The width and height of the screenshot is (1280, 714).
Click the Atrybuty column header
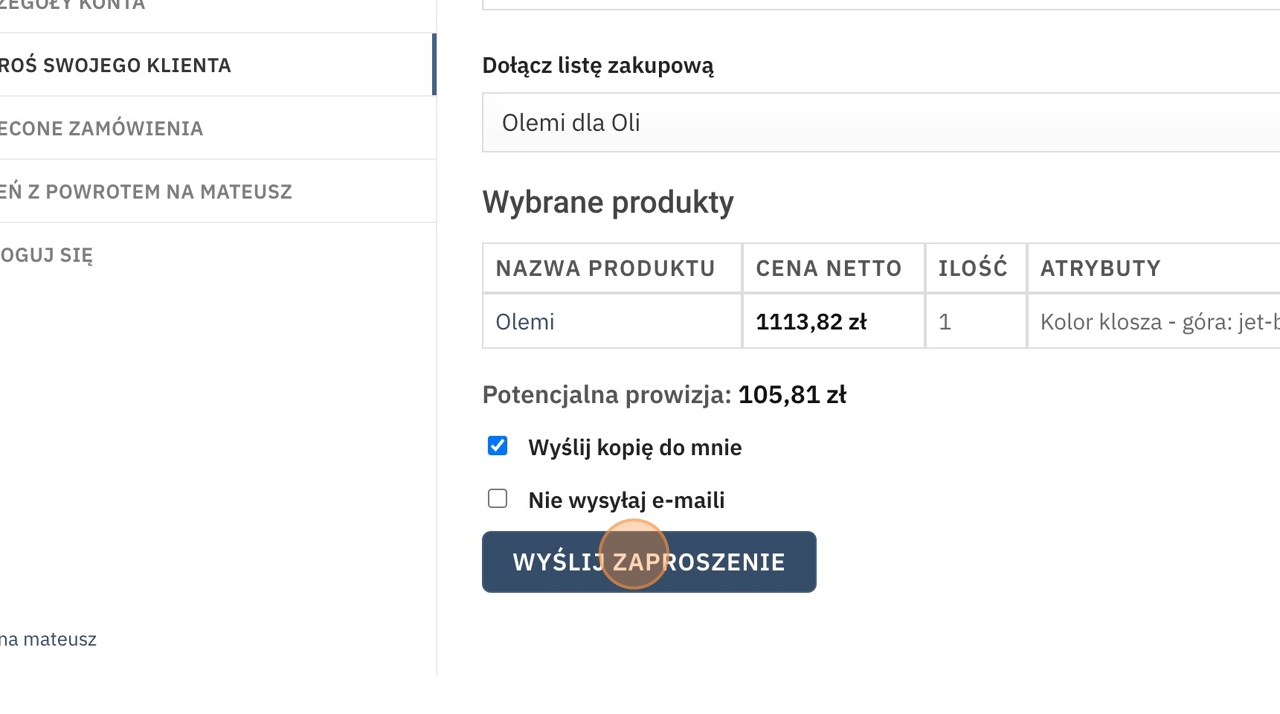tap(1100, 268)
